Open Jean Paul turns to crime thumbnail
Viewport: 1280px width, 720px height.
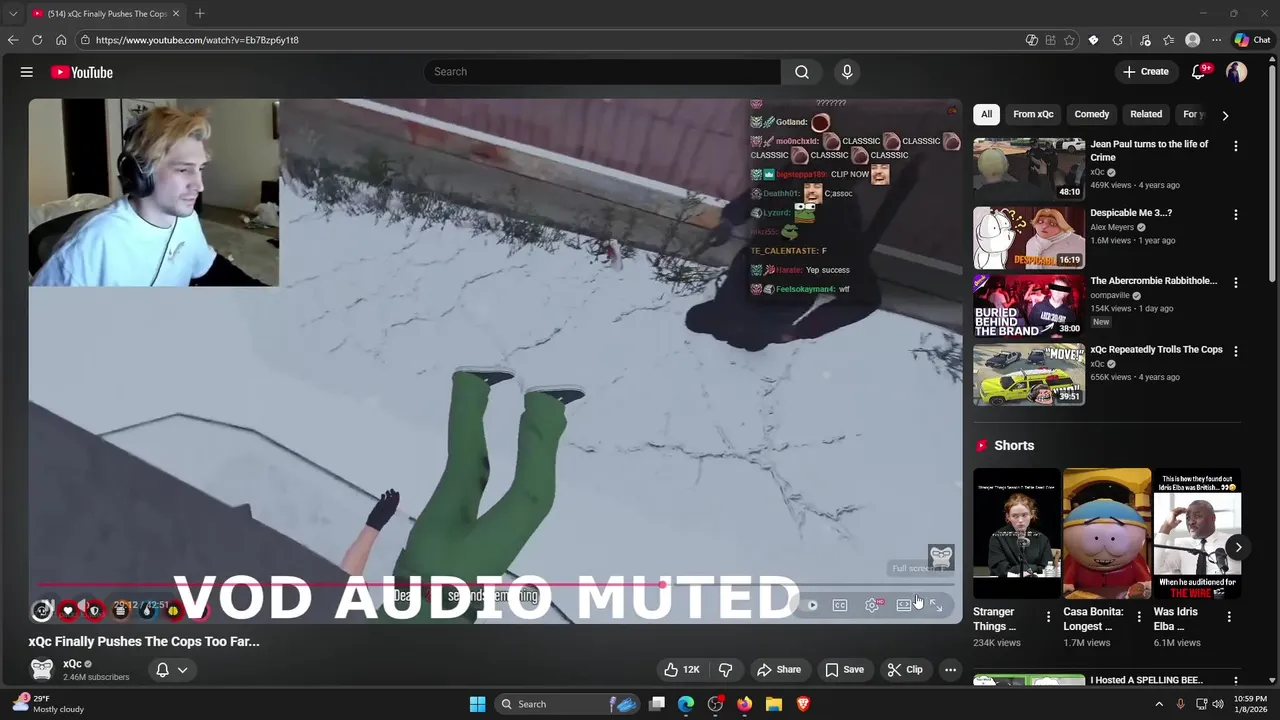click(x=1029, y=169)
